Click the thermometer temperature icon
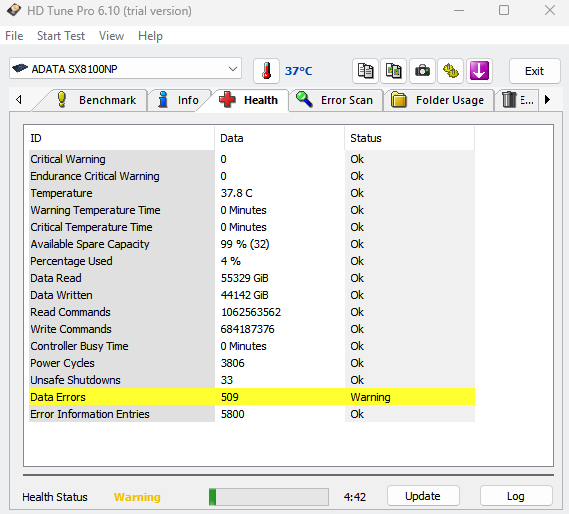This screenshot has width=569, height=514. pos(266,71)
